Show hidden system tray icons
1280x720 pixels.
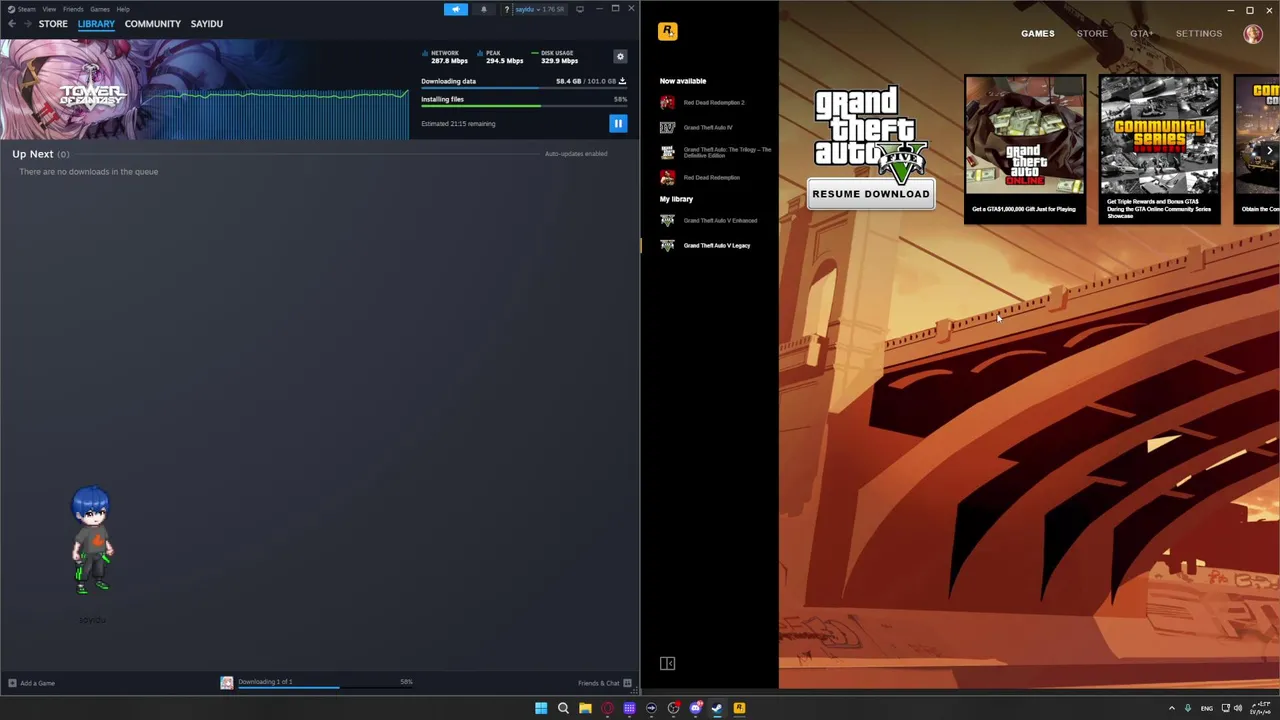(1172, 708)
